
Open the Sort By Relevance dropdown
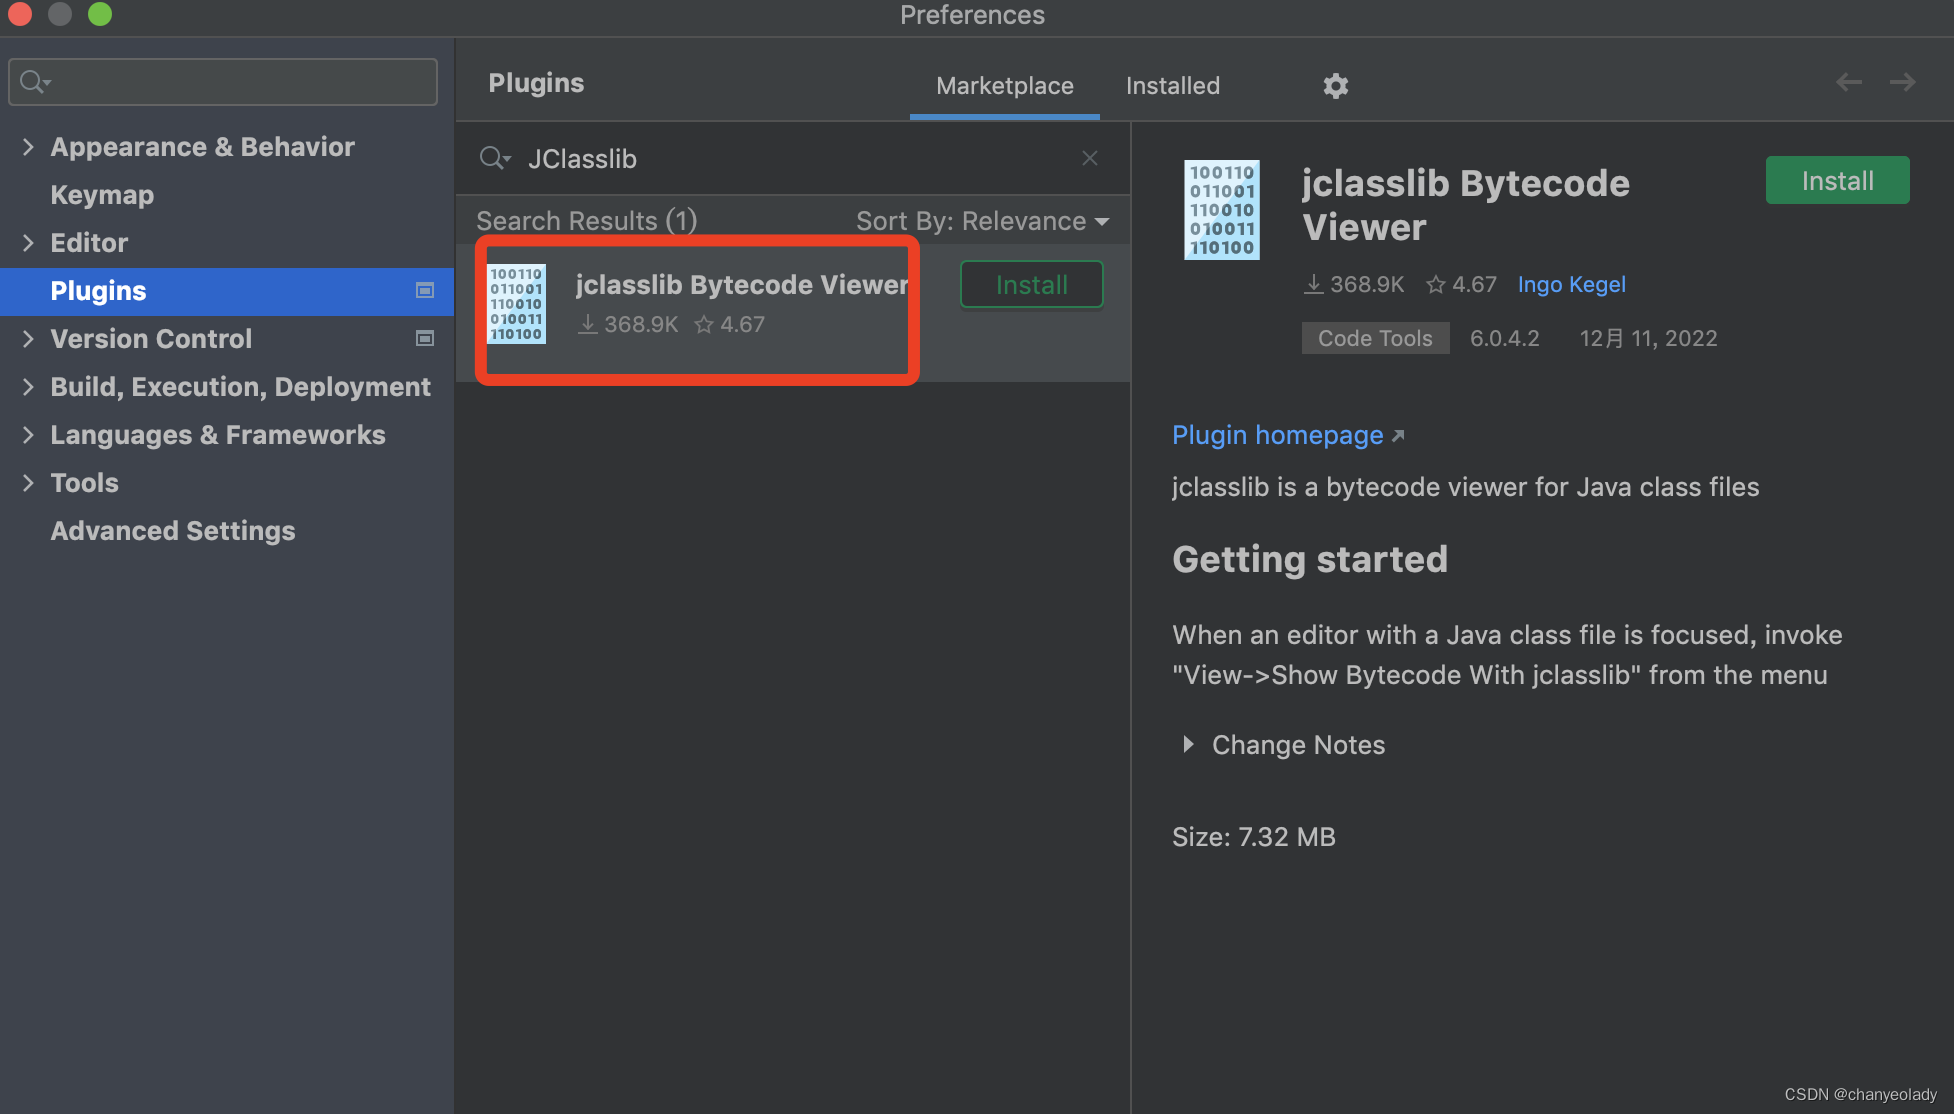[982, 221]
